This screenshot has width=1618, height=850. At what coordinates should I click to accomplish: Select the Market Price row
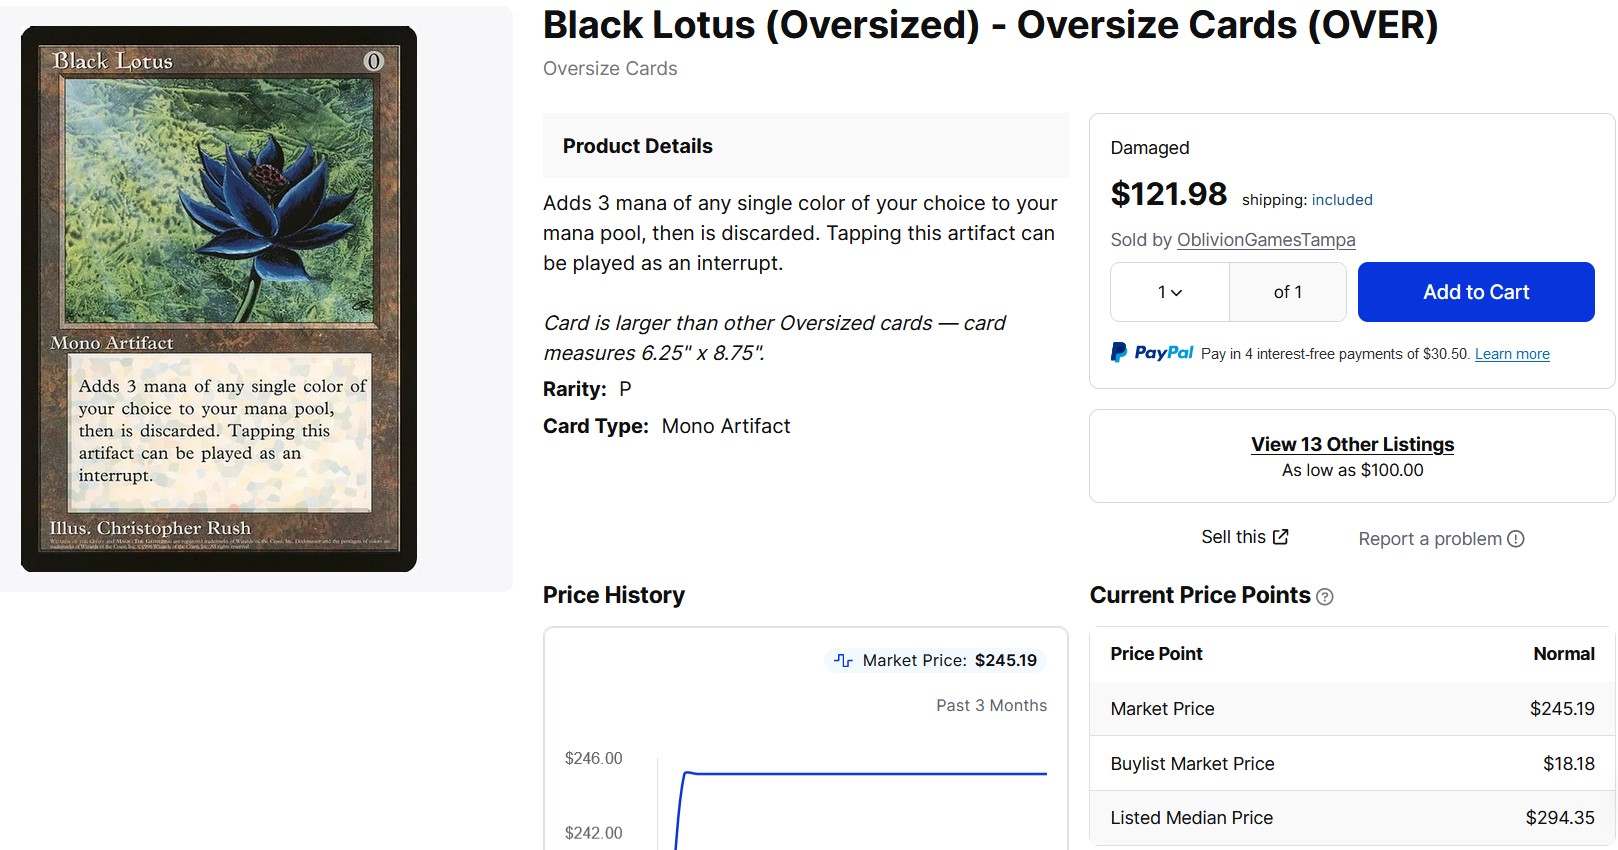coord(1351,709)
